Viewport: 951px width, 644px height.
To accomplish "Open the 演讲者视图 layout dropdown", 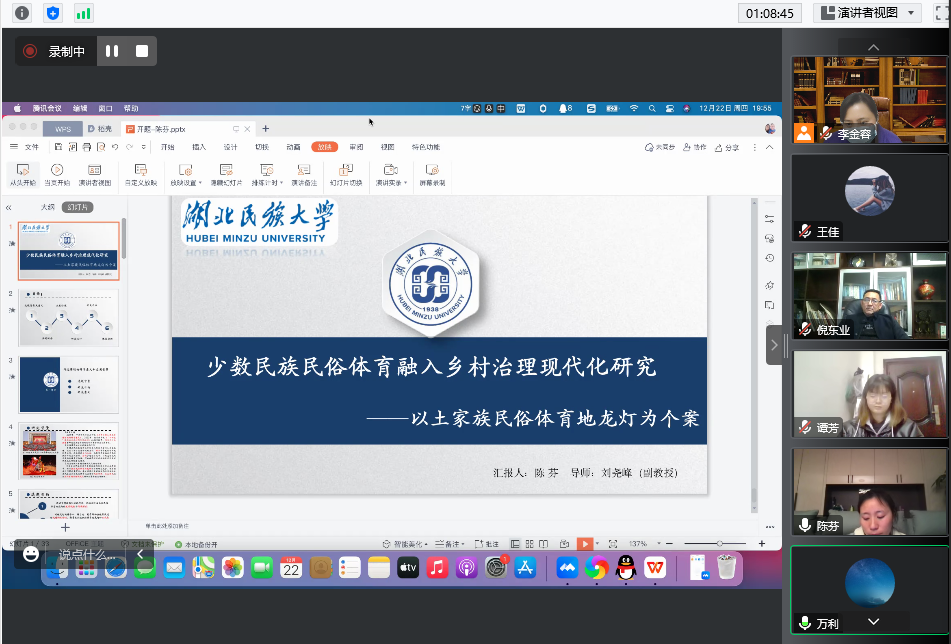I will point(866,13).
